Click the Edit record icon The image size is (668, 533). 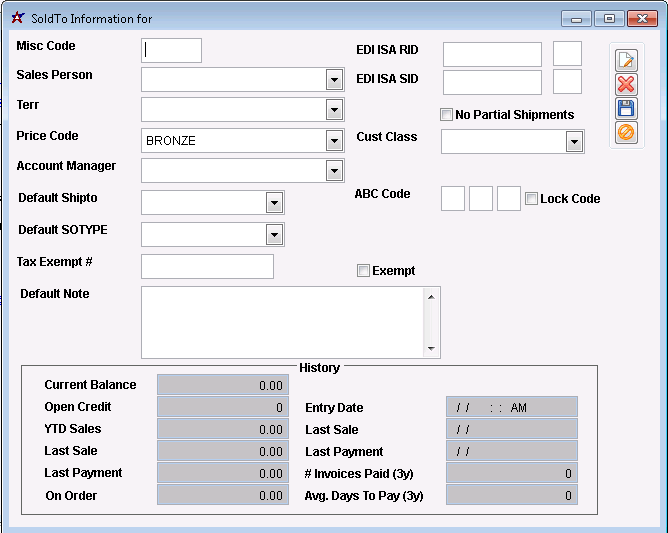[626, 60]
